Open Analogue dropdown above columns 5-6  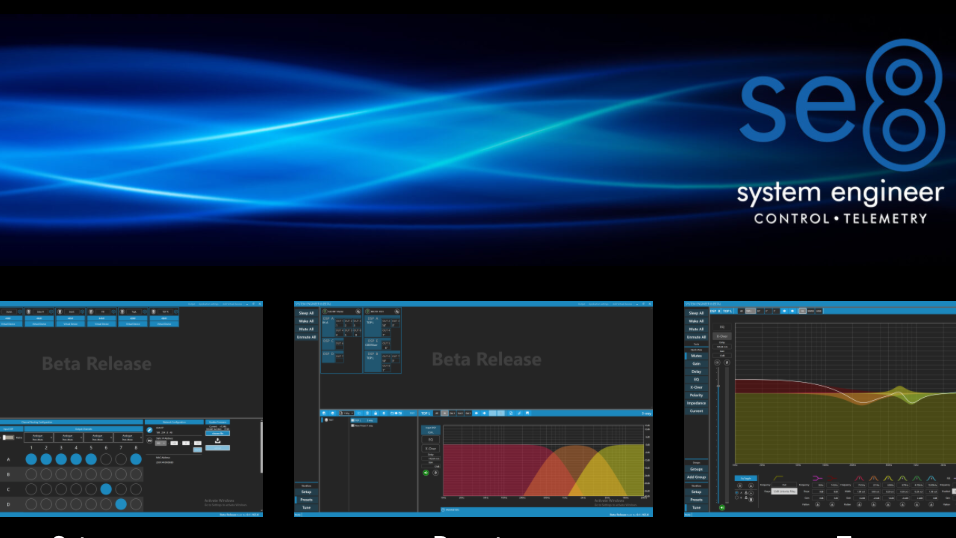[99, 437]
